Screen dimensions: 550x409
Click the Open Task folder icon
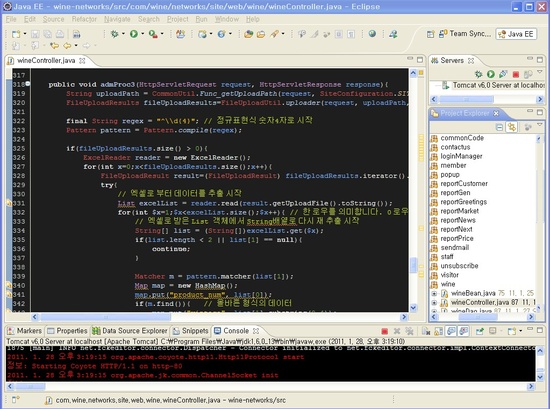pyautogui.click(x=261, y=34)
